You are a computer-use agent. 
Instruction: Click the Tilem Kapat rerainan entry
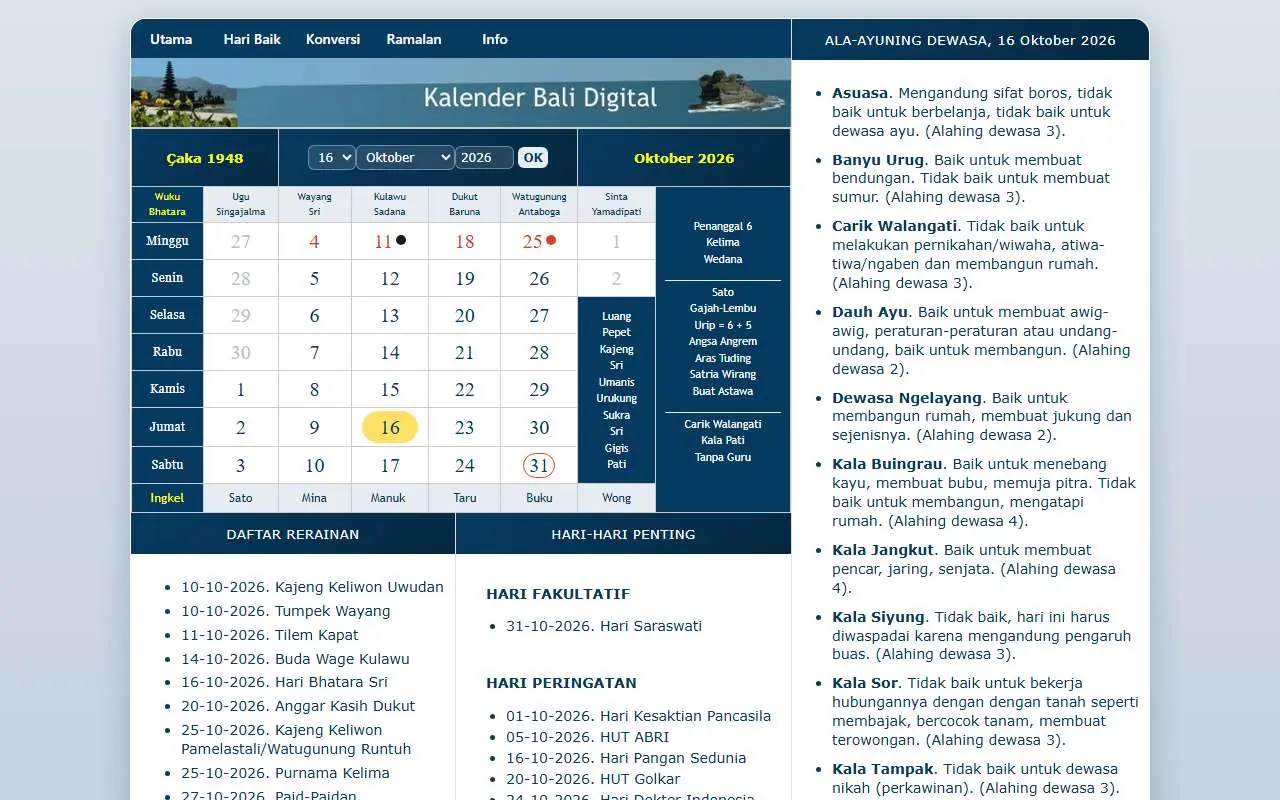(x=270, y=635)
